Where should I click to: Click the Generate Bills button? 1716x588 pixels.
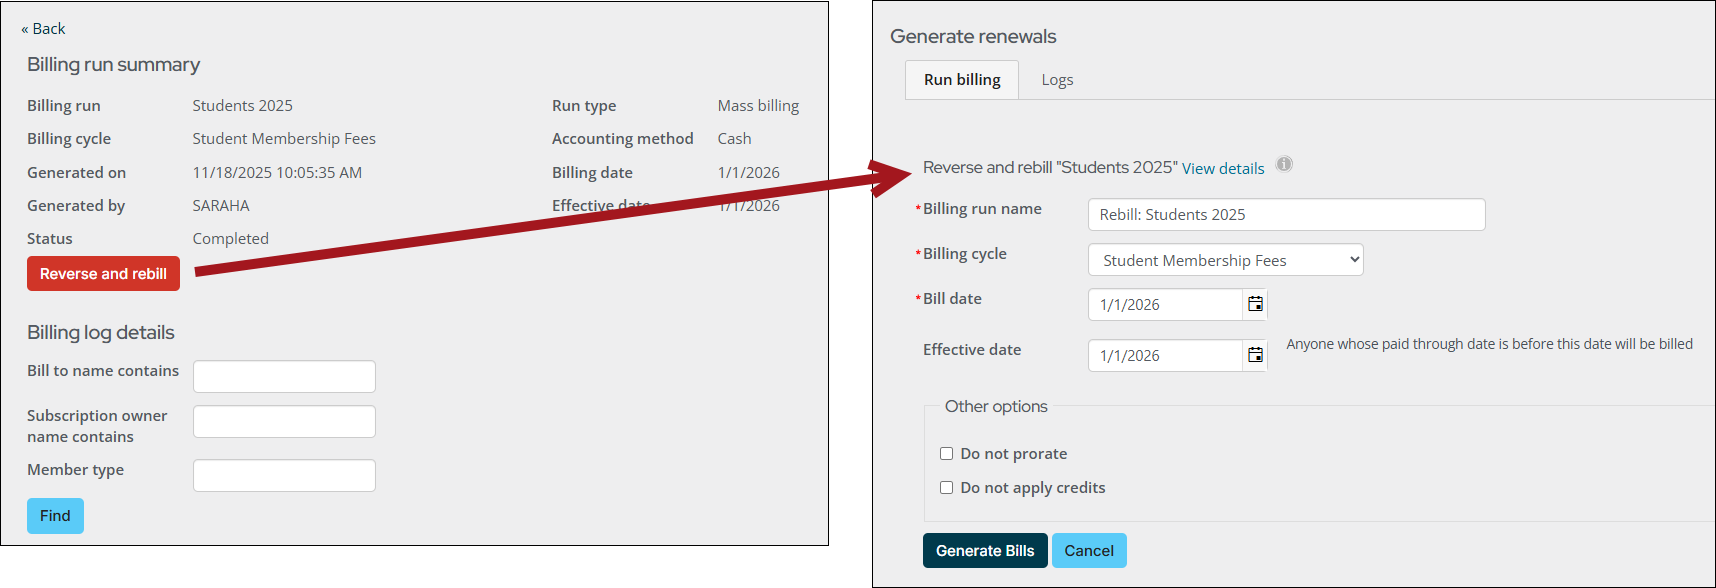coord(984,551)
